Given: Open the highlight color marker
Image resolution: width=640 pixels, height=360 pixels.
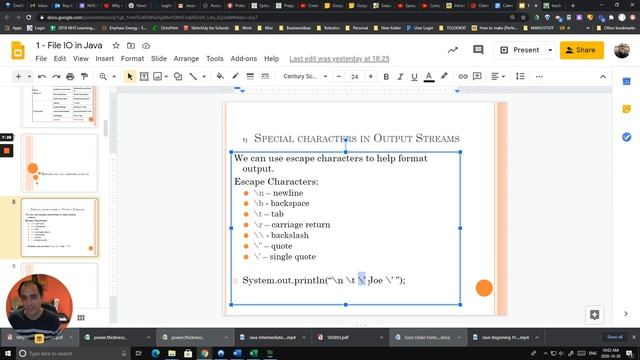Looking at the screenshot, I should 444,76.
